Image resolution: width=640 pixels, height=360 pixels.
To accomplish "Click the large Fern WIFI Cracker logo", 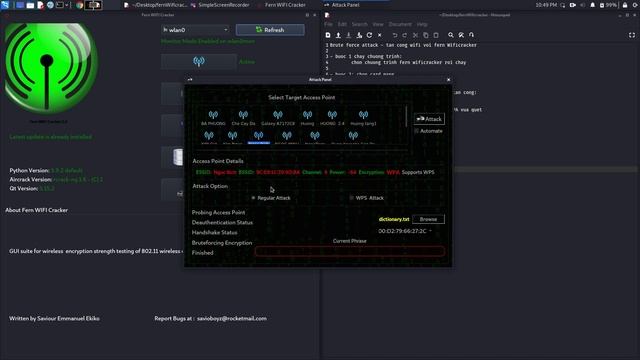I will point(51,68).
